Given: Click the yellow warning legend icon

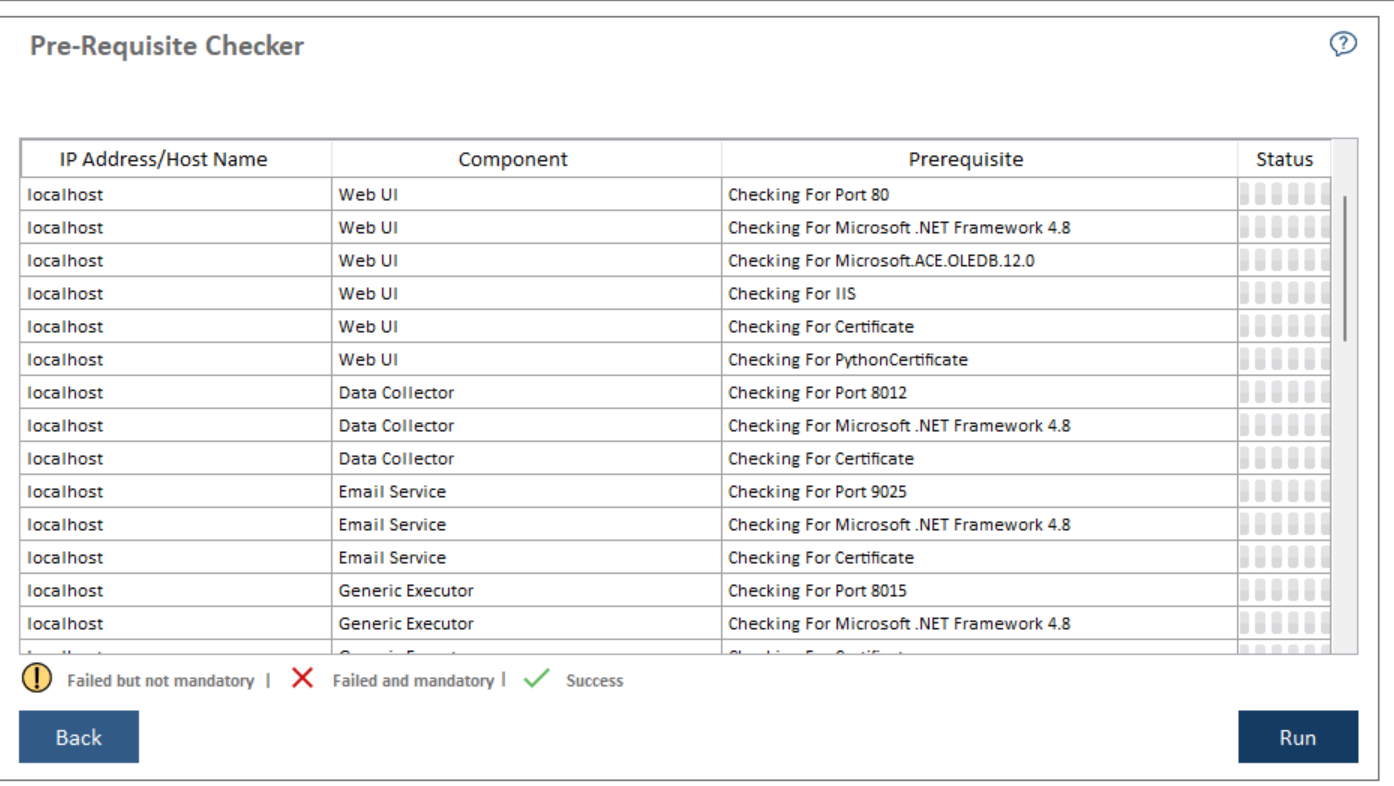Looking at the screenshot, I should 37,679.
